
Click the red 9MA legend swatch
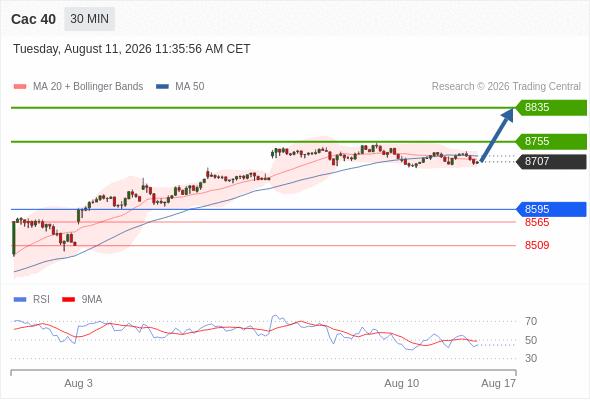click(68, 300)
